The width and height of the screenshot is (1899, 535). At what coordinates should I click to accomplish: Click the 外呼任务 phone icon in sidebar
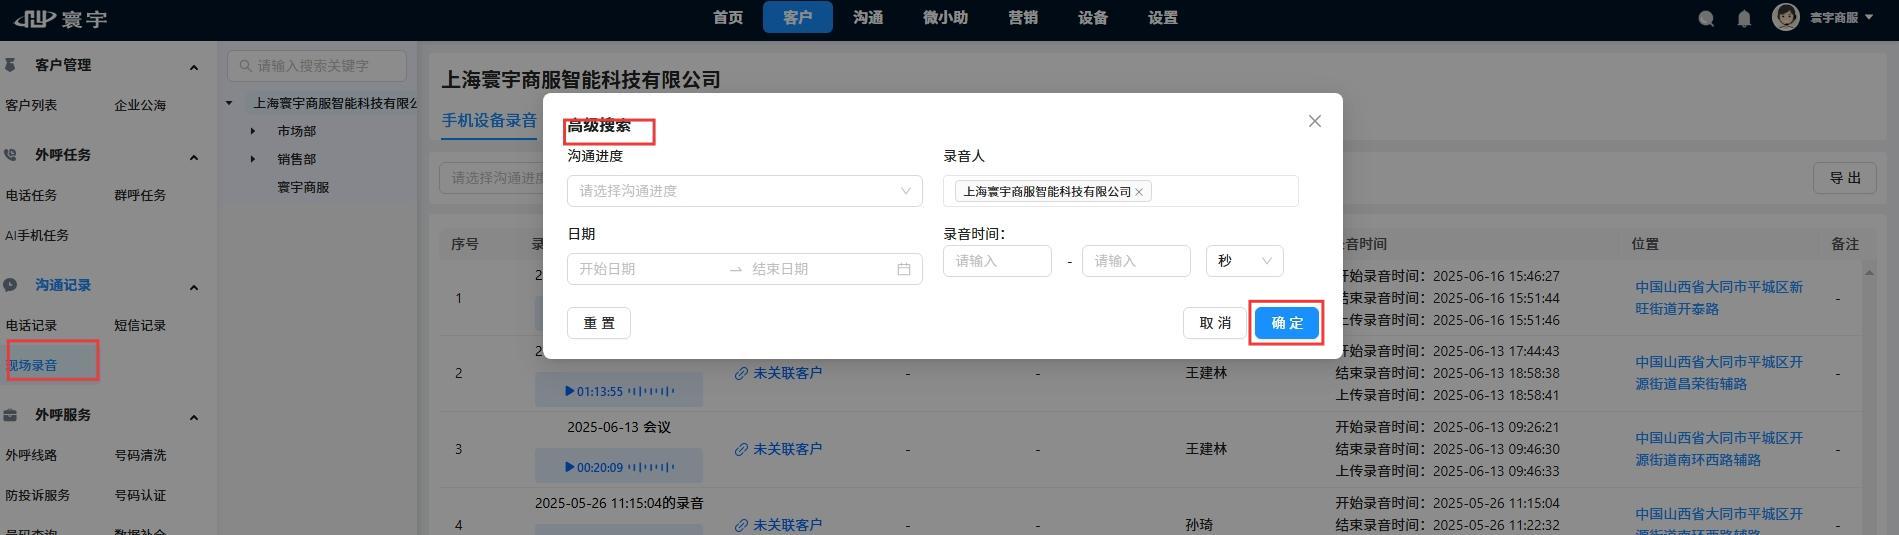[x=11, y=155]
